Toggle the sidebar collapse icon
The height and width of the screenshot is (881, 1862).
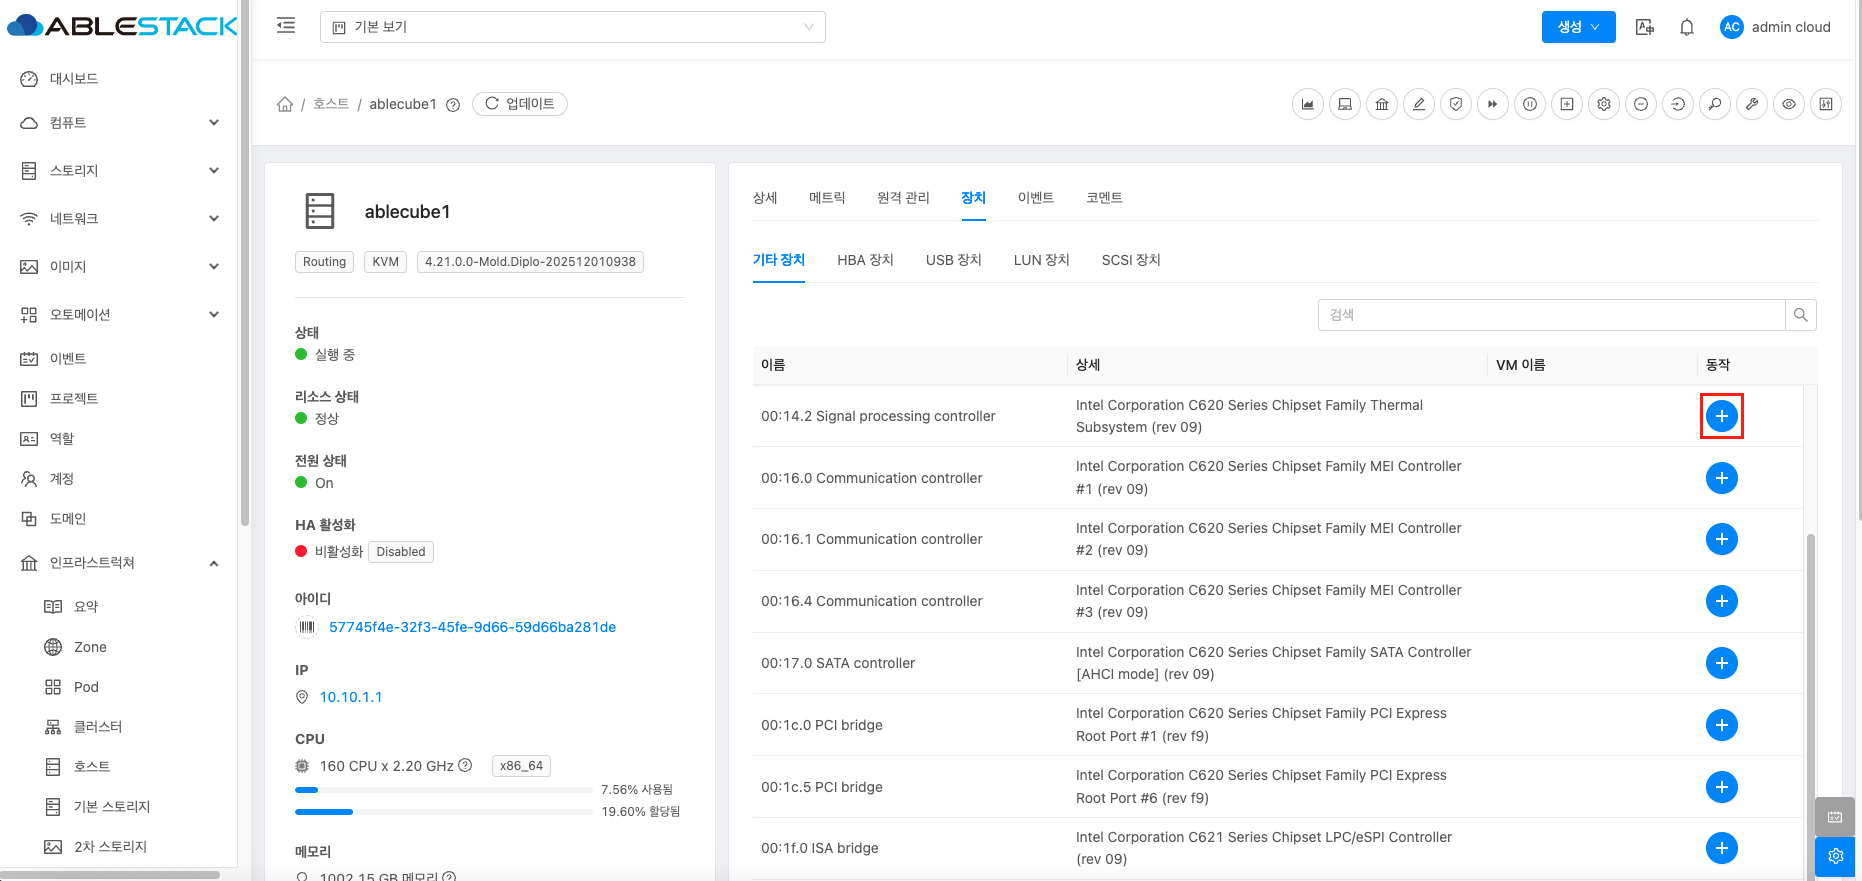click(286, 26)
